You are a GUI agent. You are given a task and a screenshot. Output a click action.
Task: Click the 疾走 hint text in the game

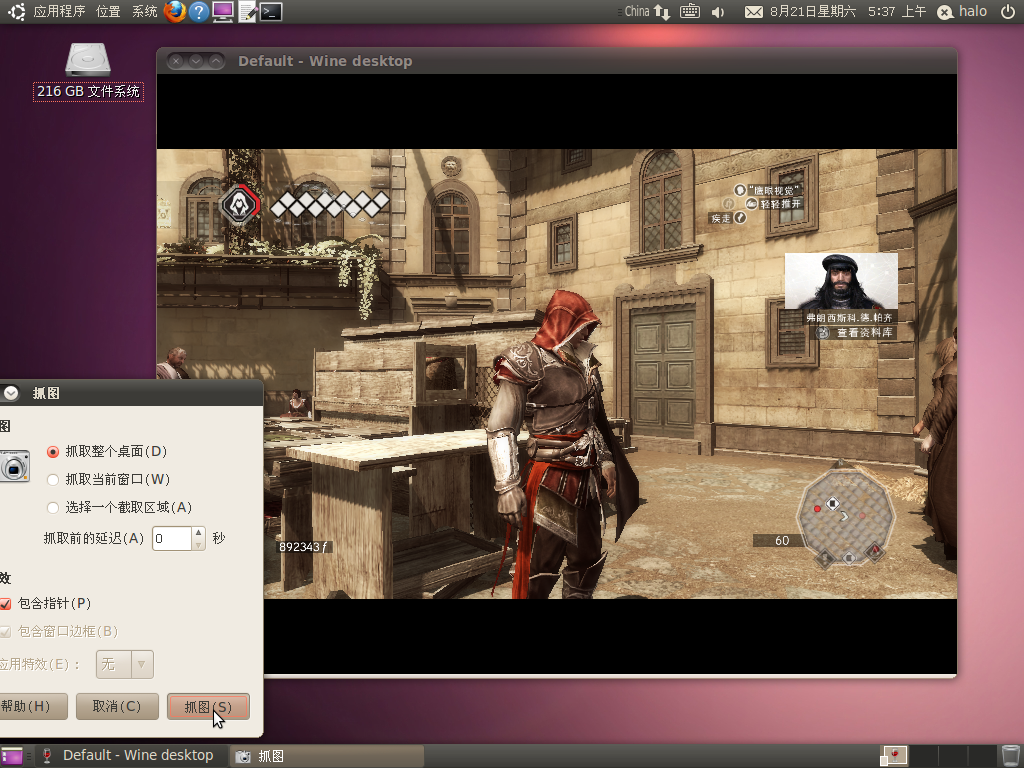click(x=721, y=218)
